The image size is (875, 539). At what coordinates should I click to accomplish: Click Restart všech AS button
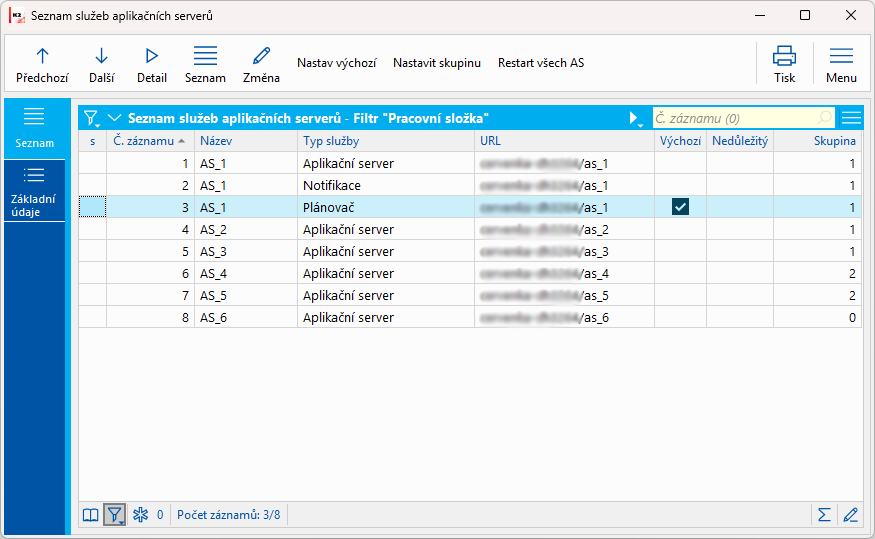pos(541,63)
